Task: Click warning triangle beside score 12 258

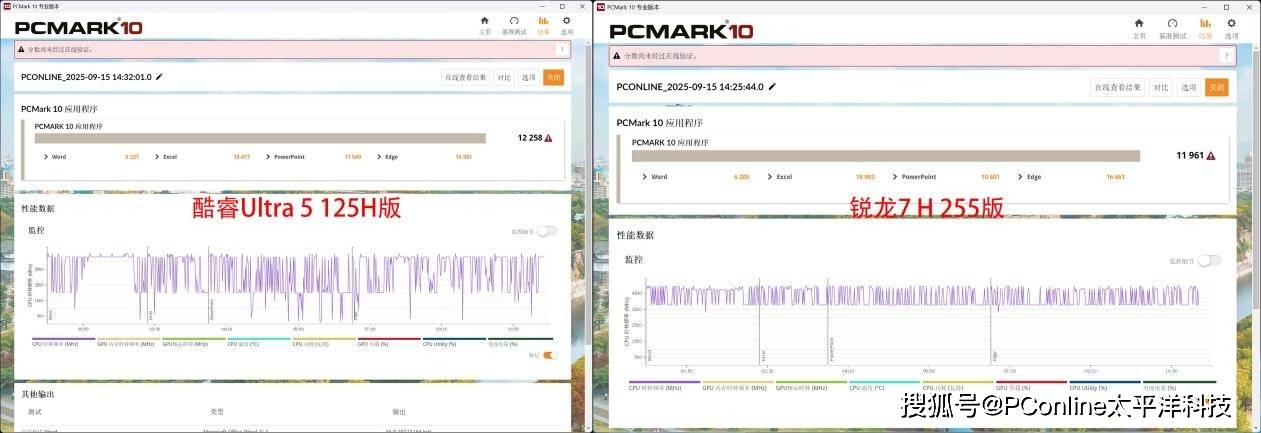Action: click(x=549, y=138)
